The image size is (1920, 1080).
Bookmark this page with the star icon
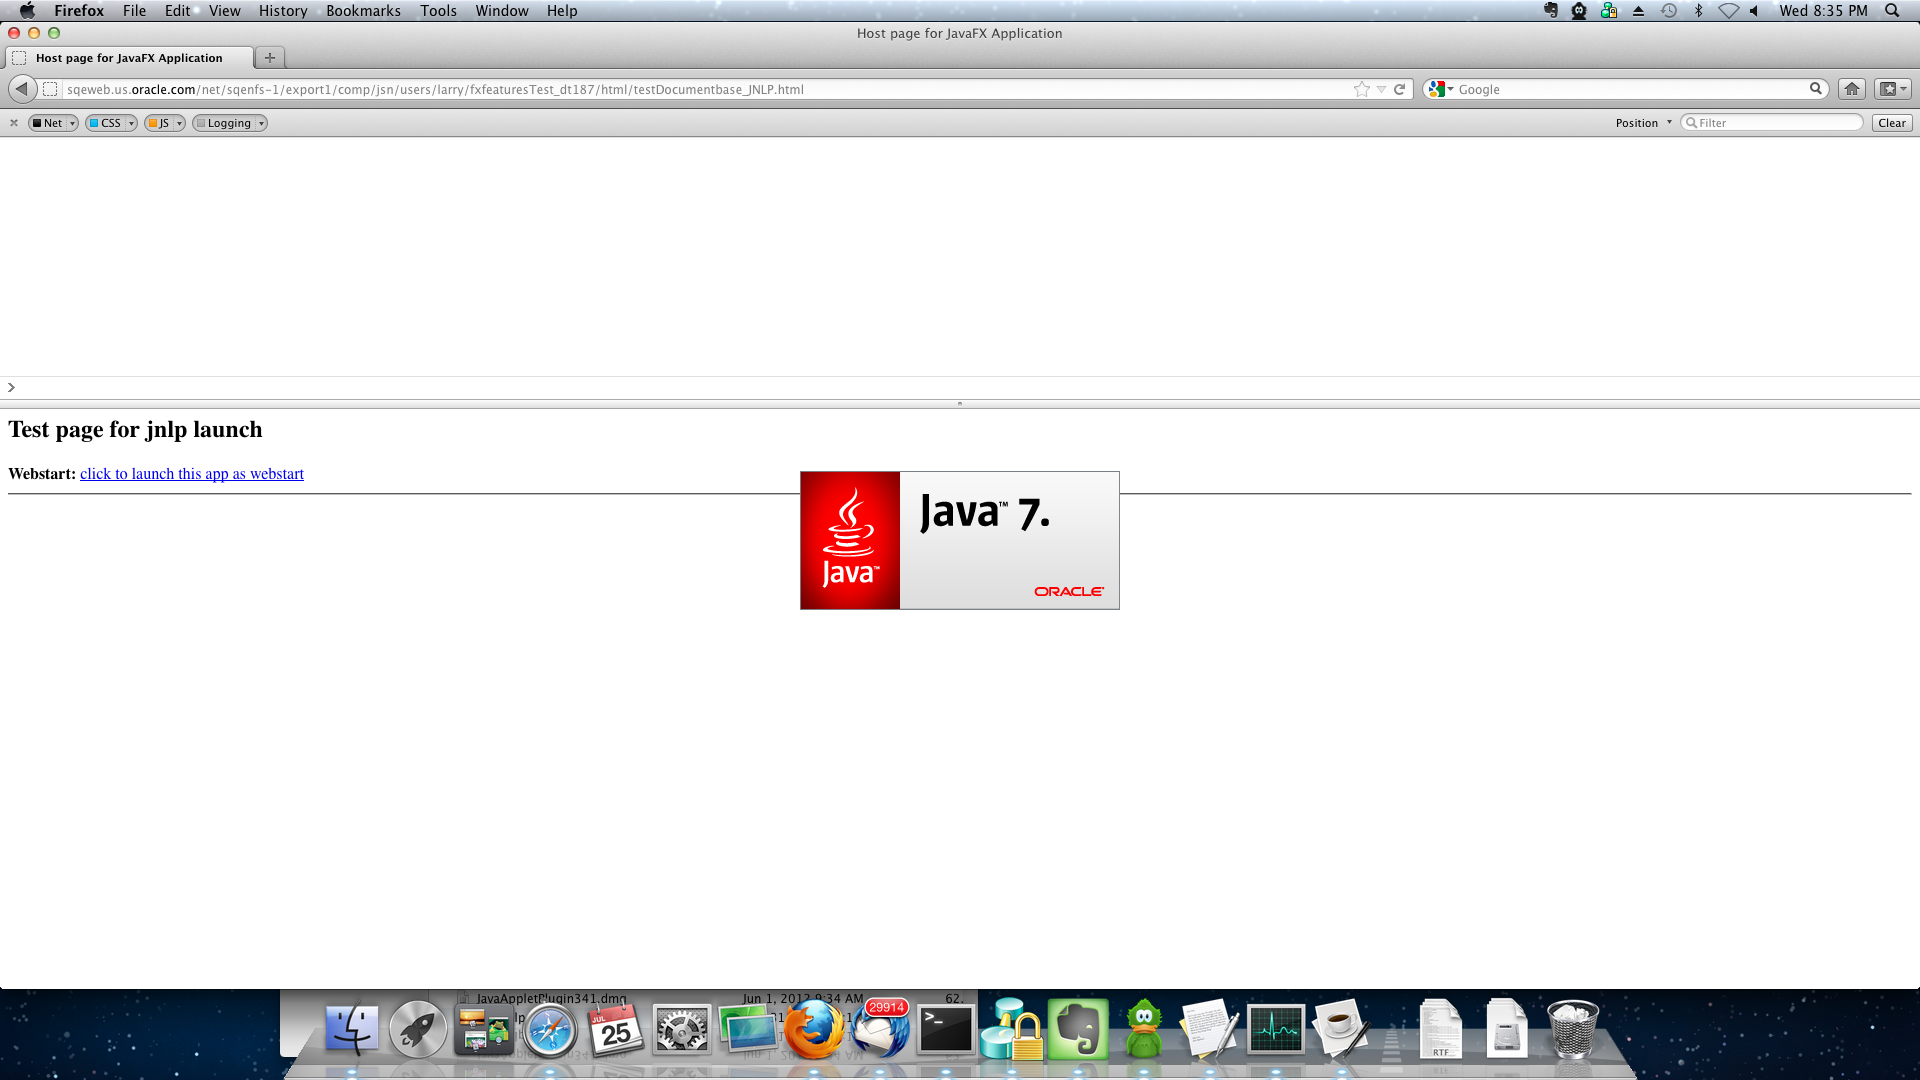pos(1361,89)
